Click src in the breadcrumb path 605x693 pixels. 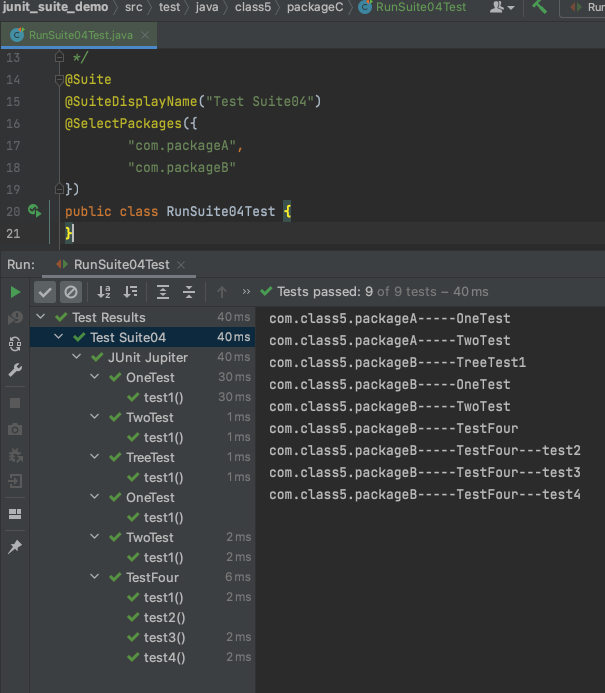click(133, 7)
